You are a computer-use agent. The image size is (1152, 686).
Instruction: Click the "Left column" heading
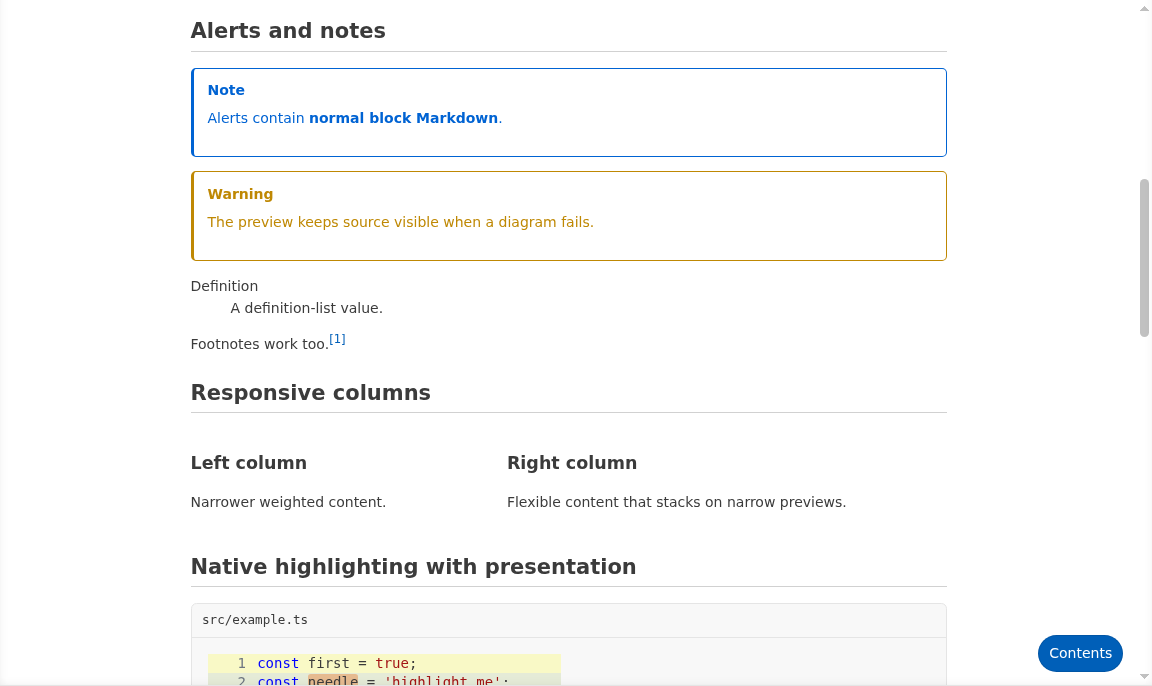pyautogui.click(x=249, y=463)
